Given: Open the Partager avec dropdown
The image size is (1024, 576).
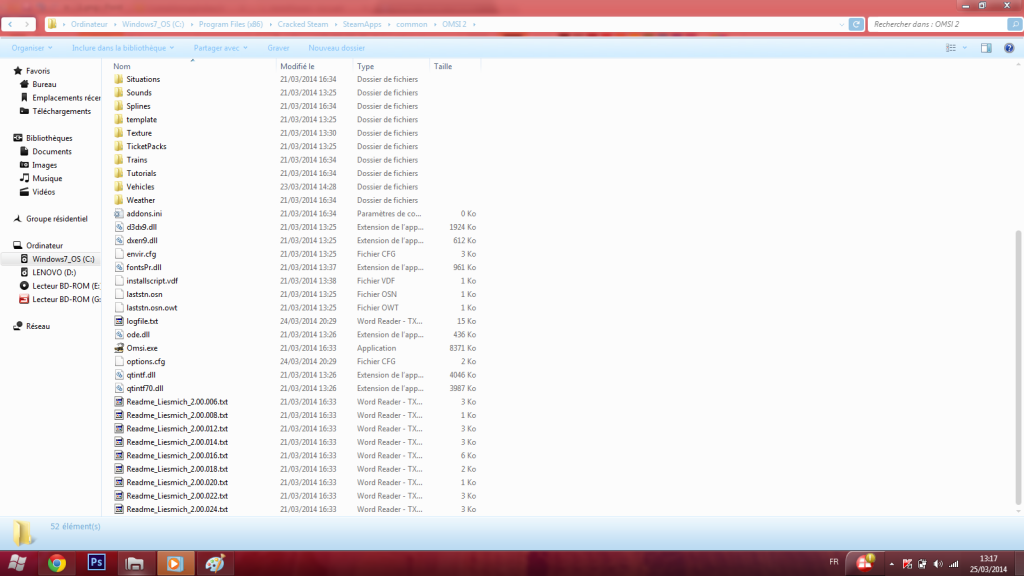Looking at the screenshot, I should coord(221,48).
